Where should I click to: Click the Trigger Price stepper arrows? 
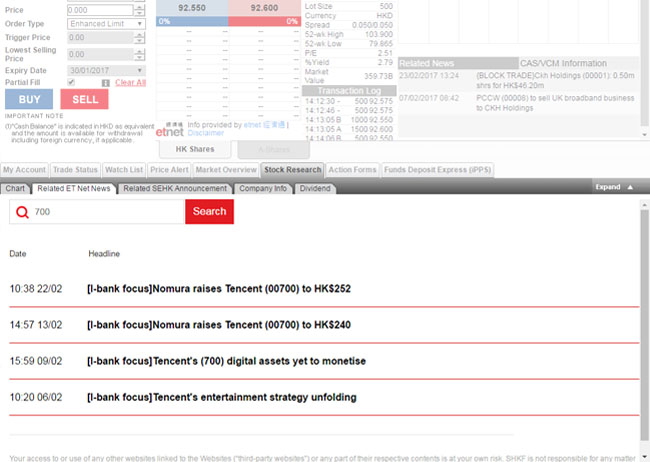(140, 38)
